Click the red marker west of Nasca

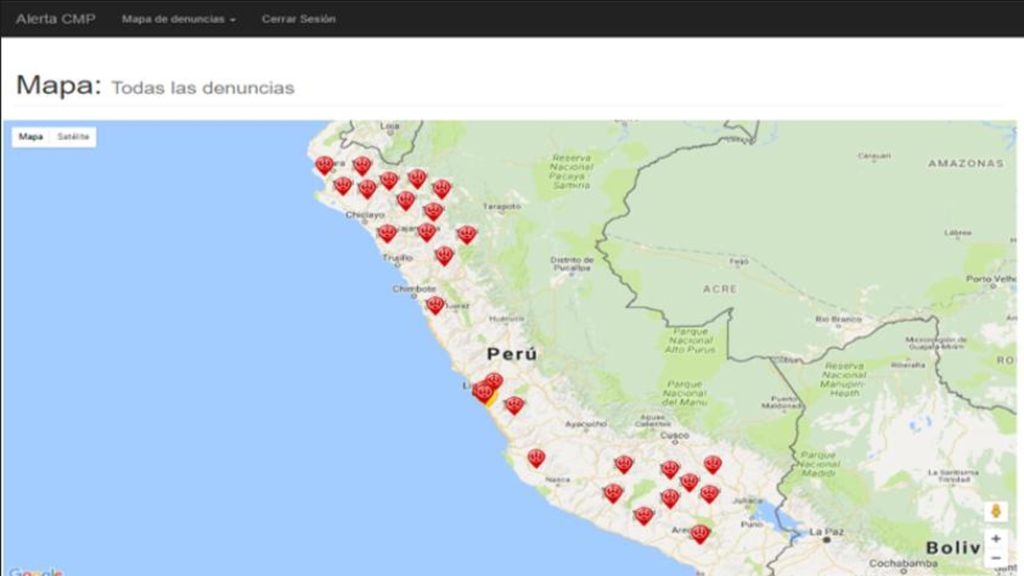tap(536, 458)
